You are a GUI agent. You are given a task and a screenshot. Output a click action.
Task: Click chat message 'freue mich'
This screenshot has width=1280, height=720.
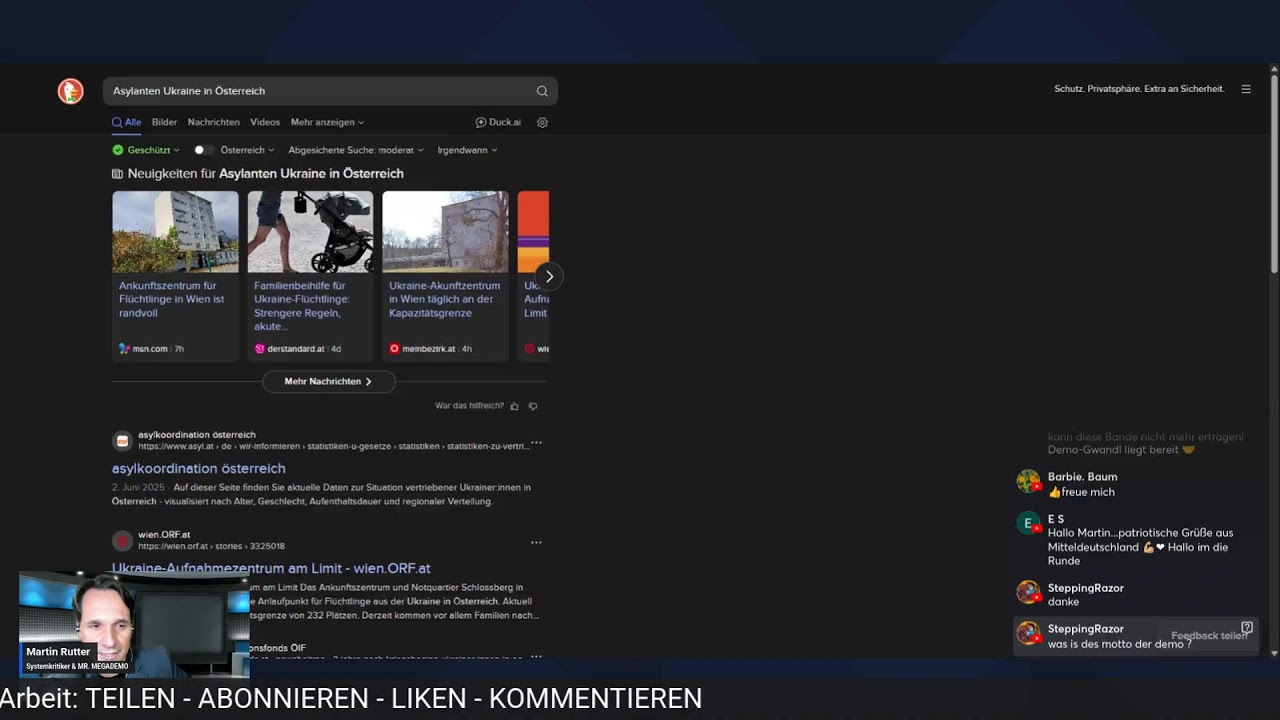(1081, 492)
